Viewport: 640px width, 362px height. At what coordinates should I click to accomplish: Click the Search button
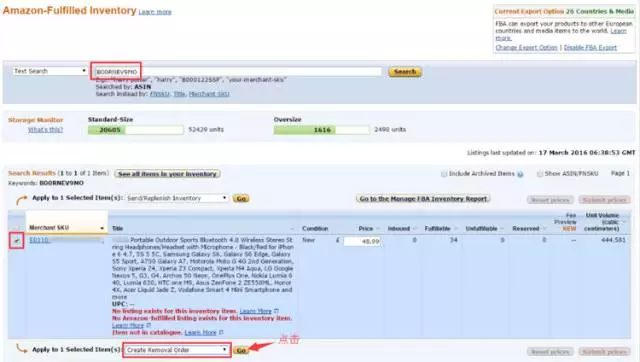(x=404, y=72)
